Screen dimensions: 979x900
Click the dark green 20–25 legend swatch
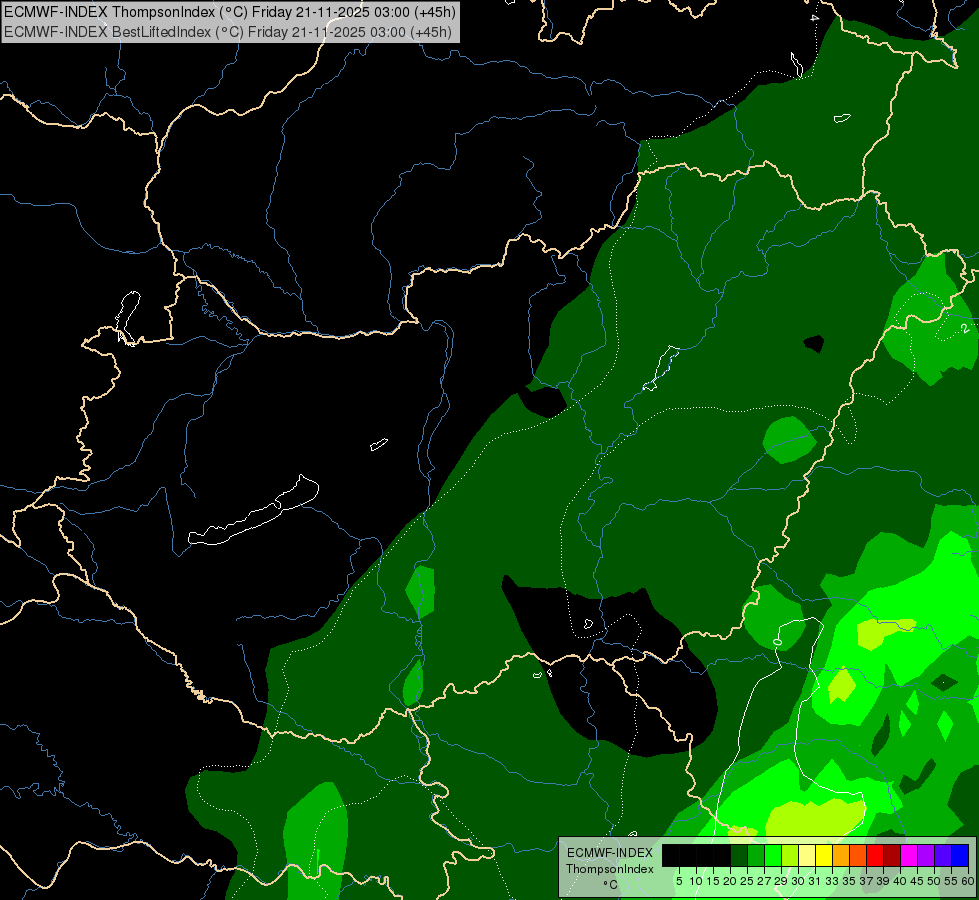pos(739,855)
